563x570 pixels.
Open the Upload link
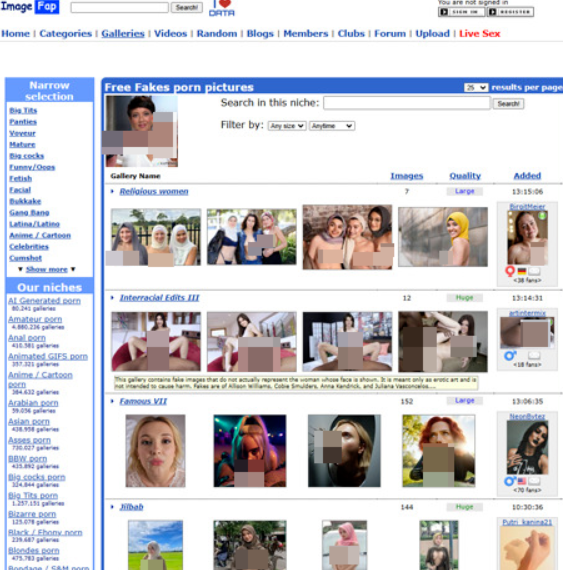pyautogui.click(x=433, y=33)
